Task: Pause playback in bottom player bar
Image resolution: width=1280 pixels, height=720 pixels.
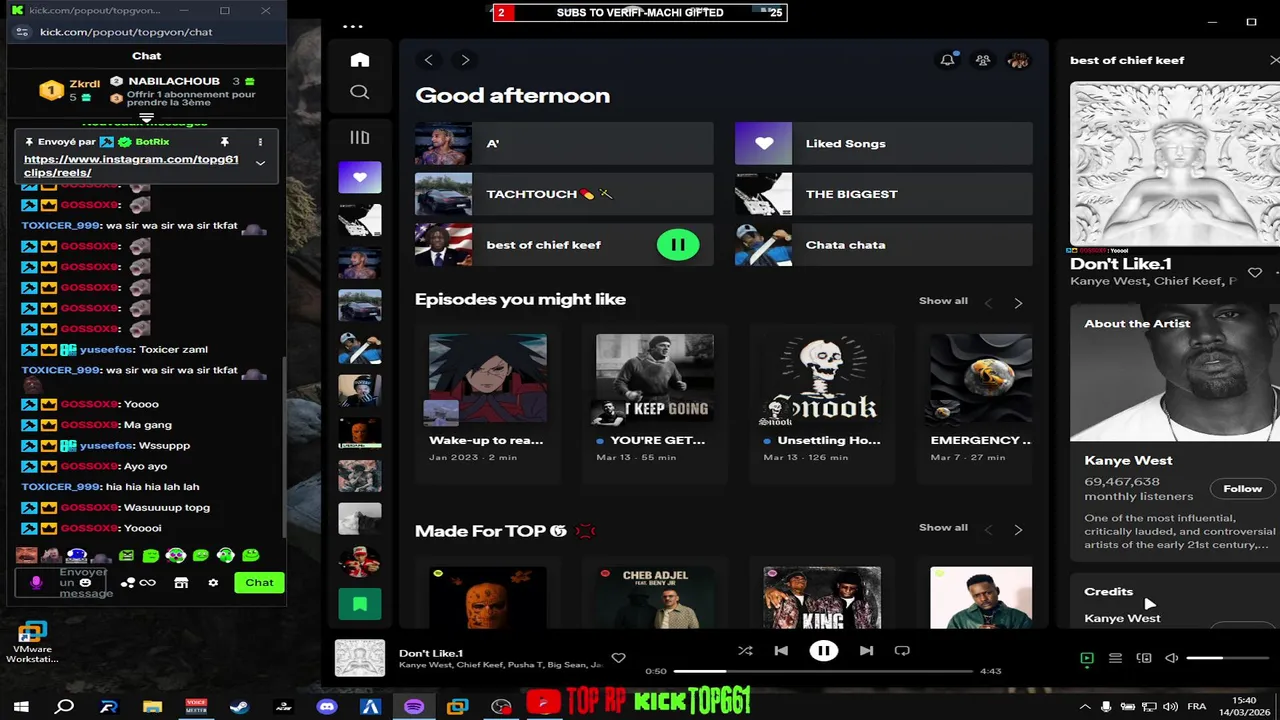Action: (x=823, y=651)
